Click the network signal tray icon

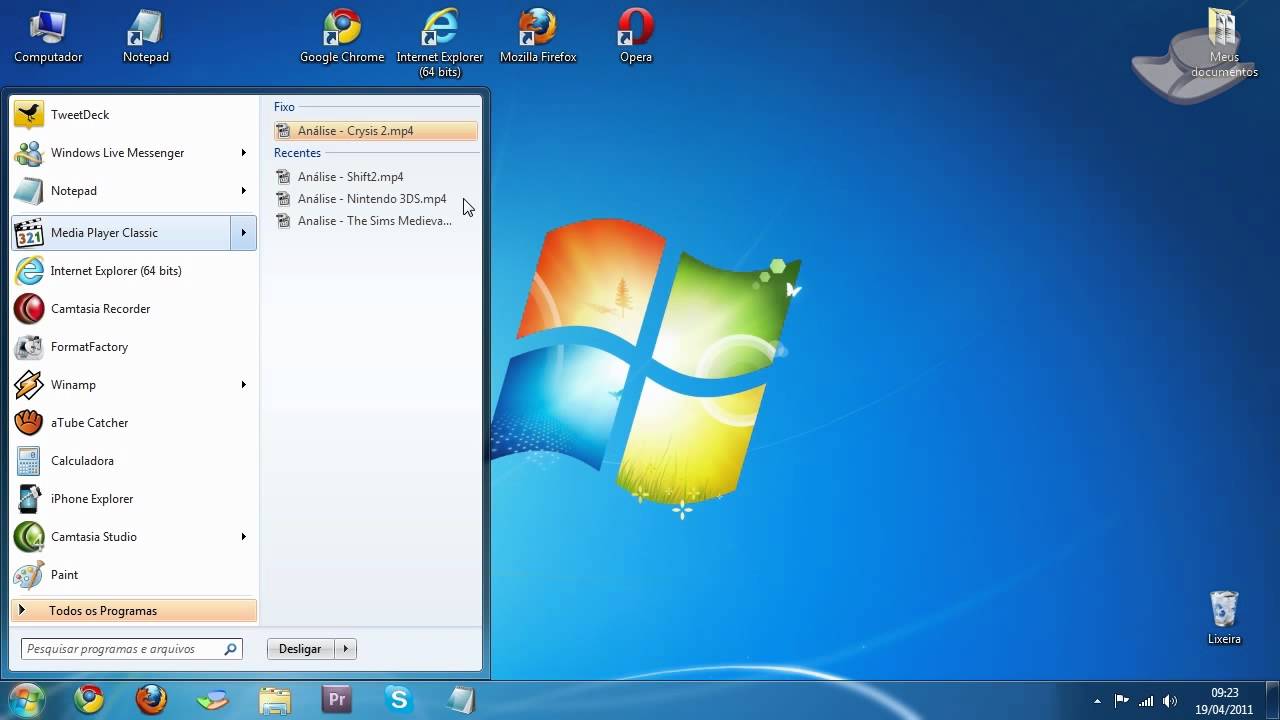pyautogui.click(x=1146, y=701)
